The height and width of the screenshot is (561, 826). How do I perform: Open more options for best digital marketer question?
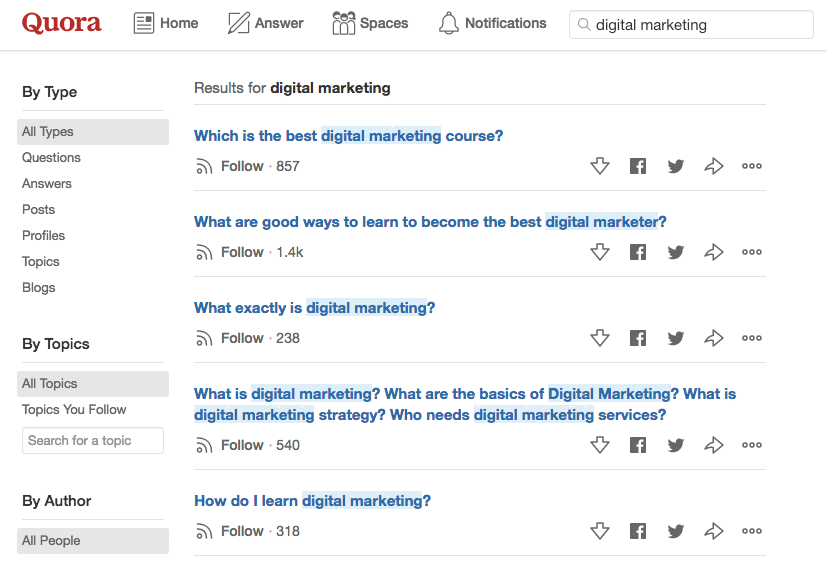tap(752, 252)
